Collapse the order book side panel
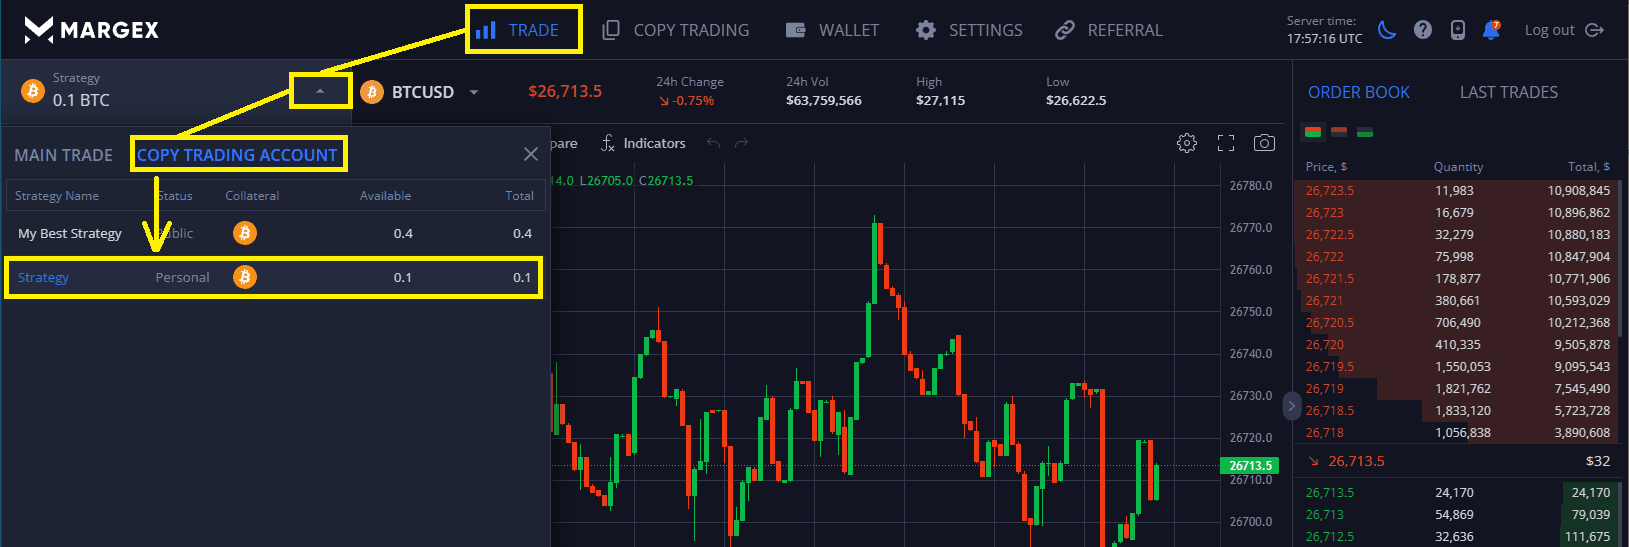The image size is (1629, 547). (1291, 406)
